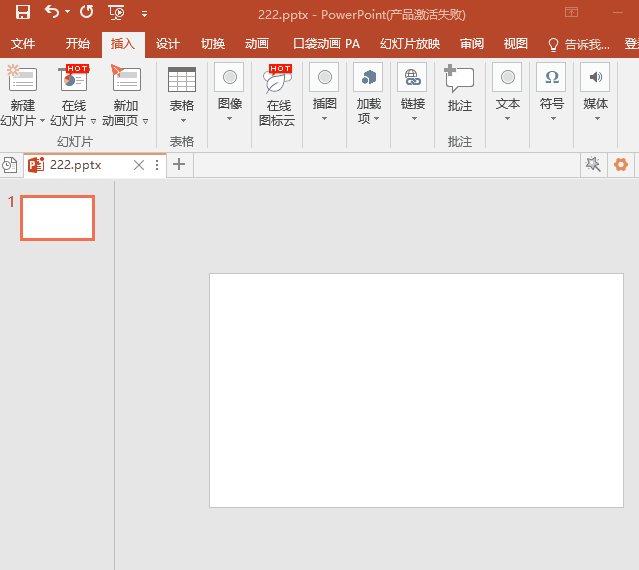Open the Slide Show (幻灯片放映) tab
The width and height of the screenshot is (639, 570).
[x=410, y=44]
